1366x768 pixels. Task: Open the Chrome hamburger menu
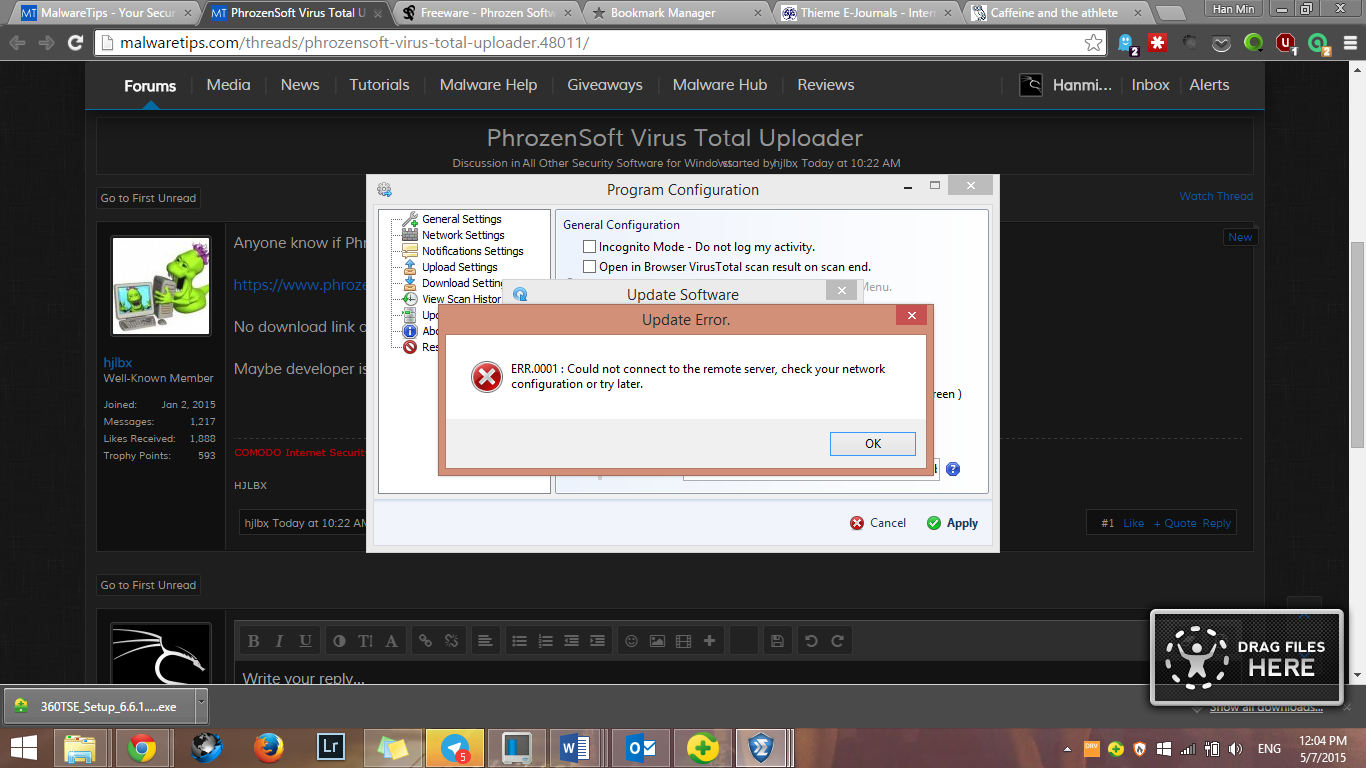click(x=1348, y=44)
